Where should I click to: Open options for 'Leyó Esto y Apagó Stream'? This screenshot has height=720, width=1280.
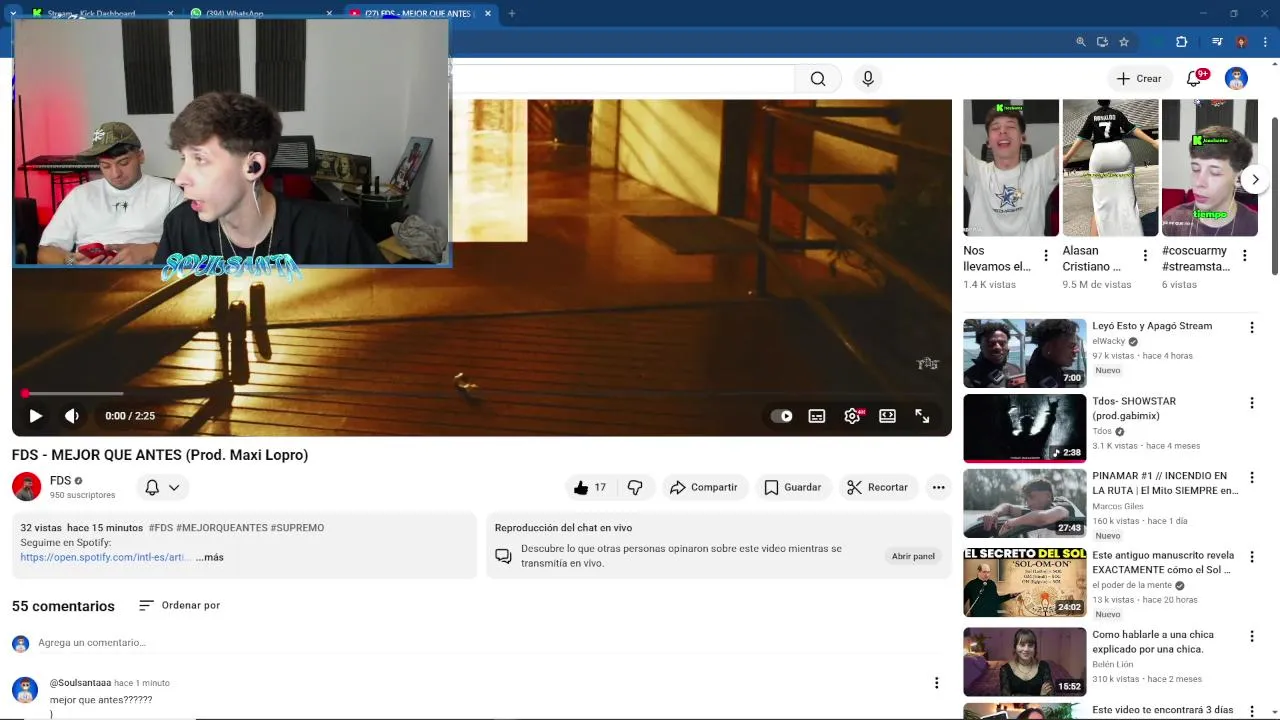coord(1251,328)
